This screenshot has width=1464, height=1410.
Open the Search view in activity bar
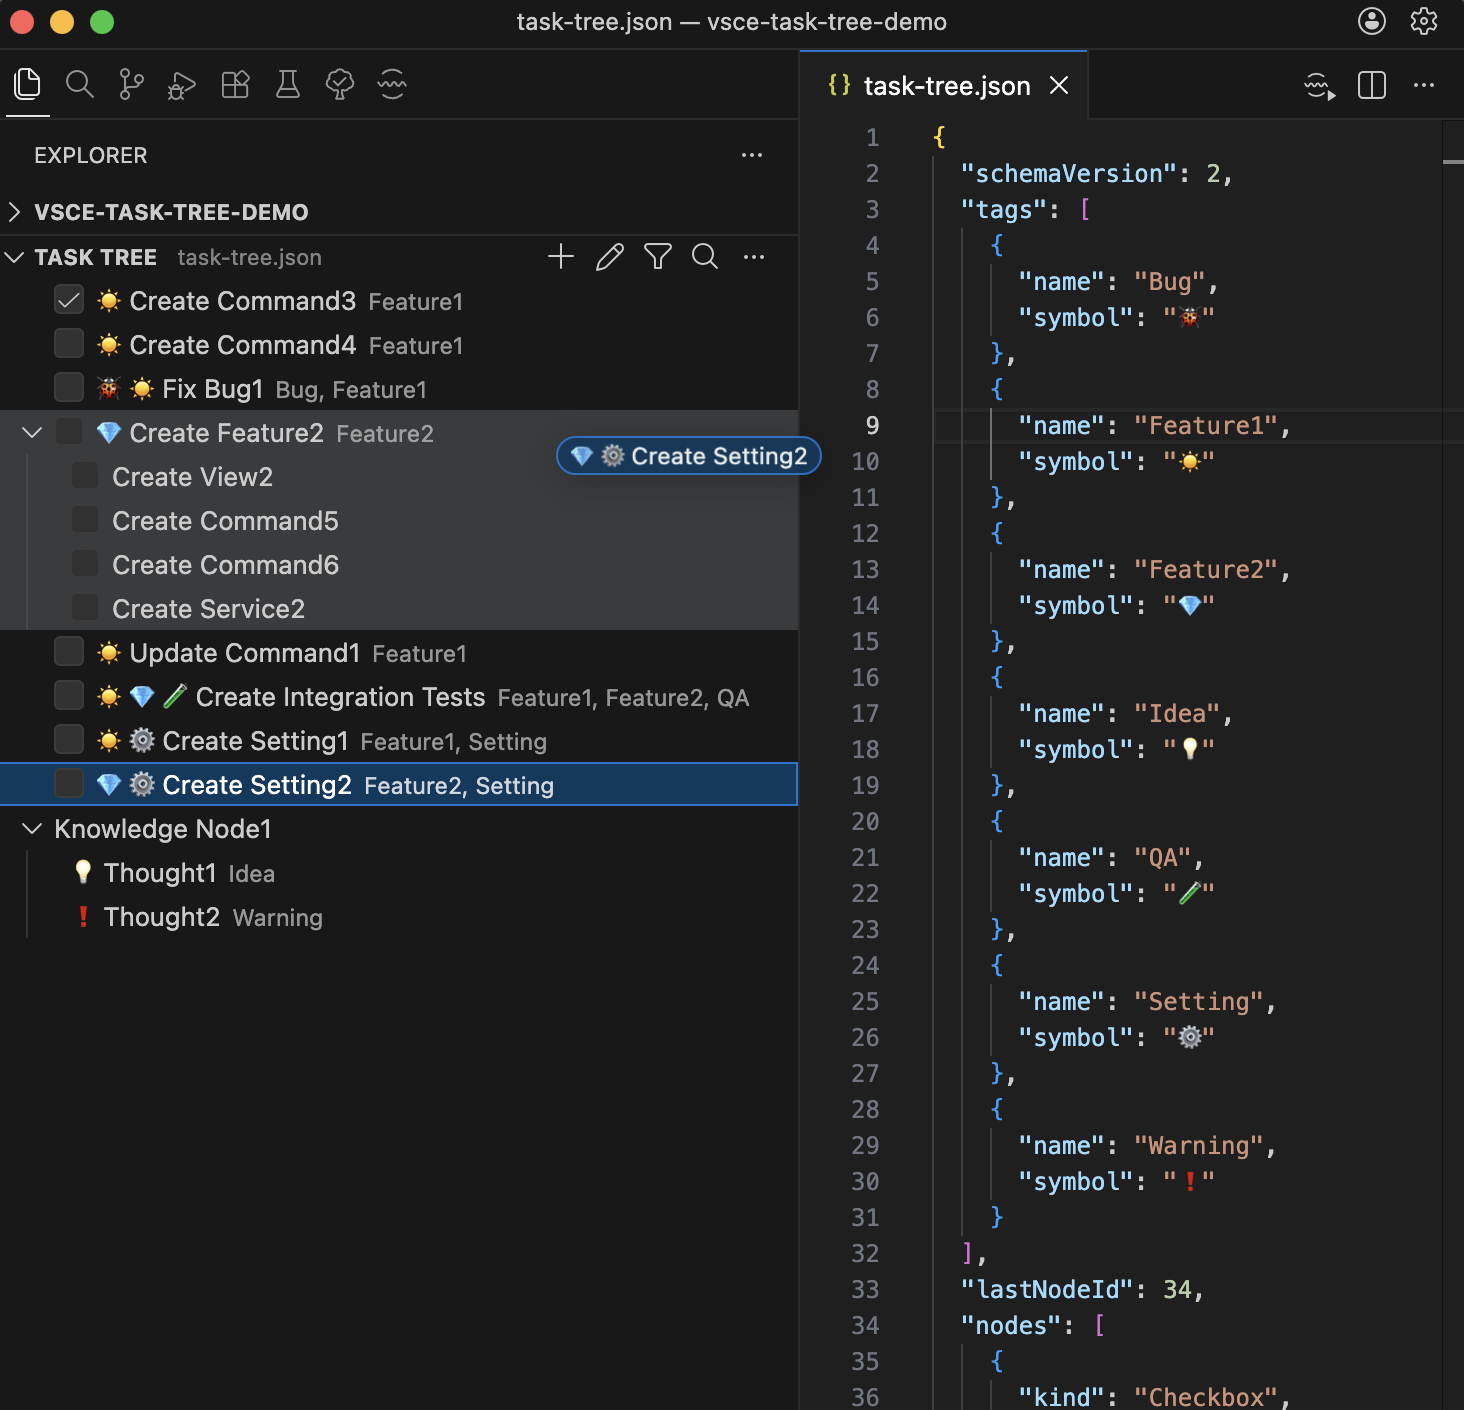click(80, 85)
